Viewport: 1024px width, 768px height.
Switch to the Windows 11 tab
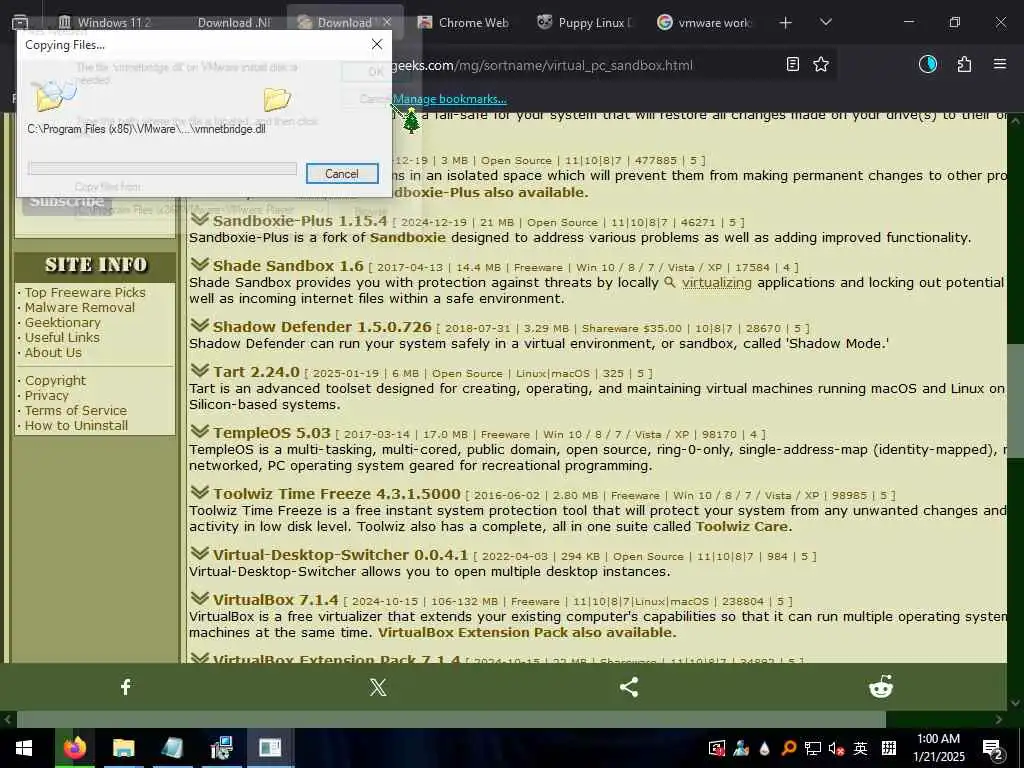coord(104,22)
